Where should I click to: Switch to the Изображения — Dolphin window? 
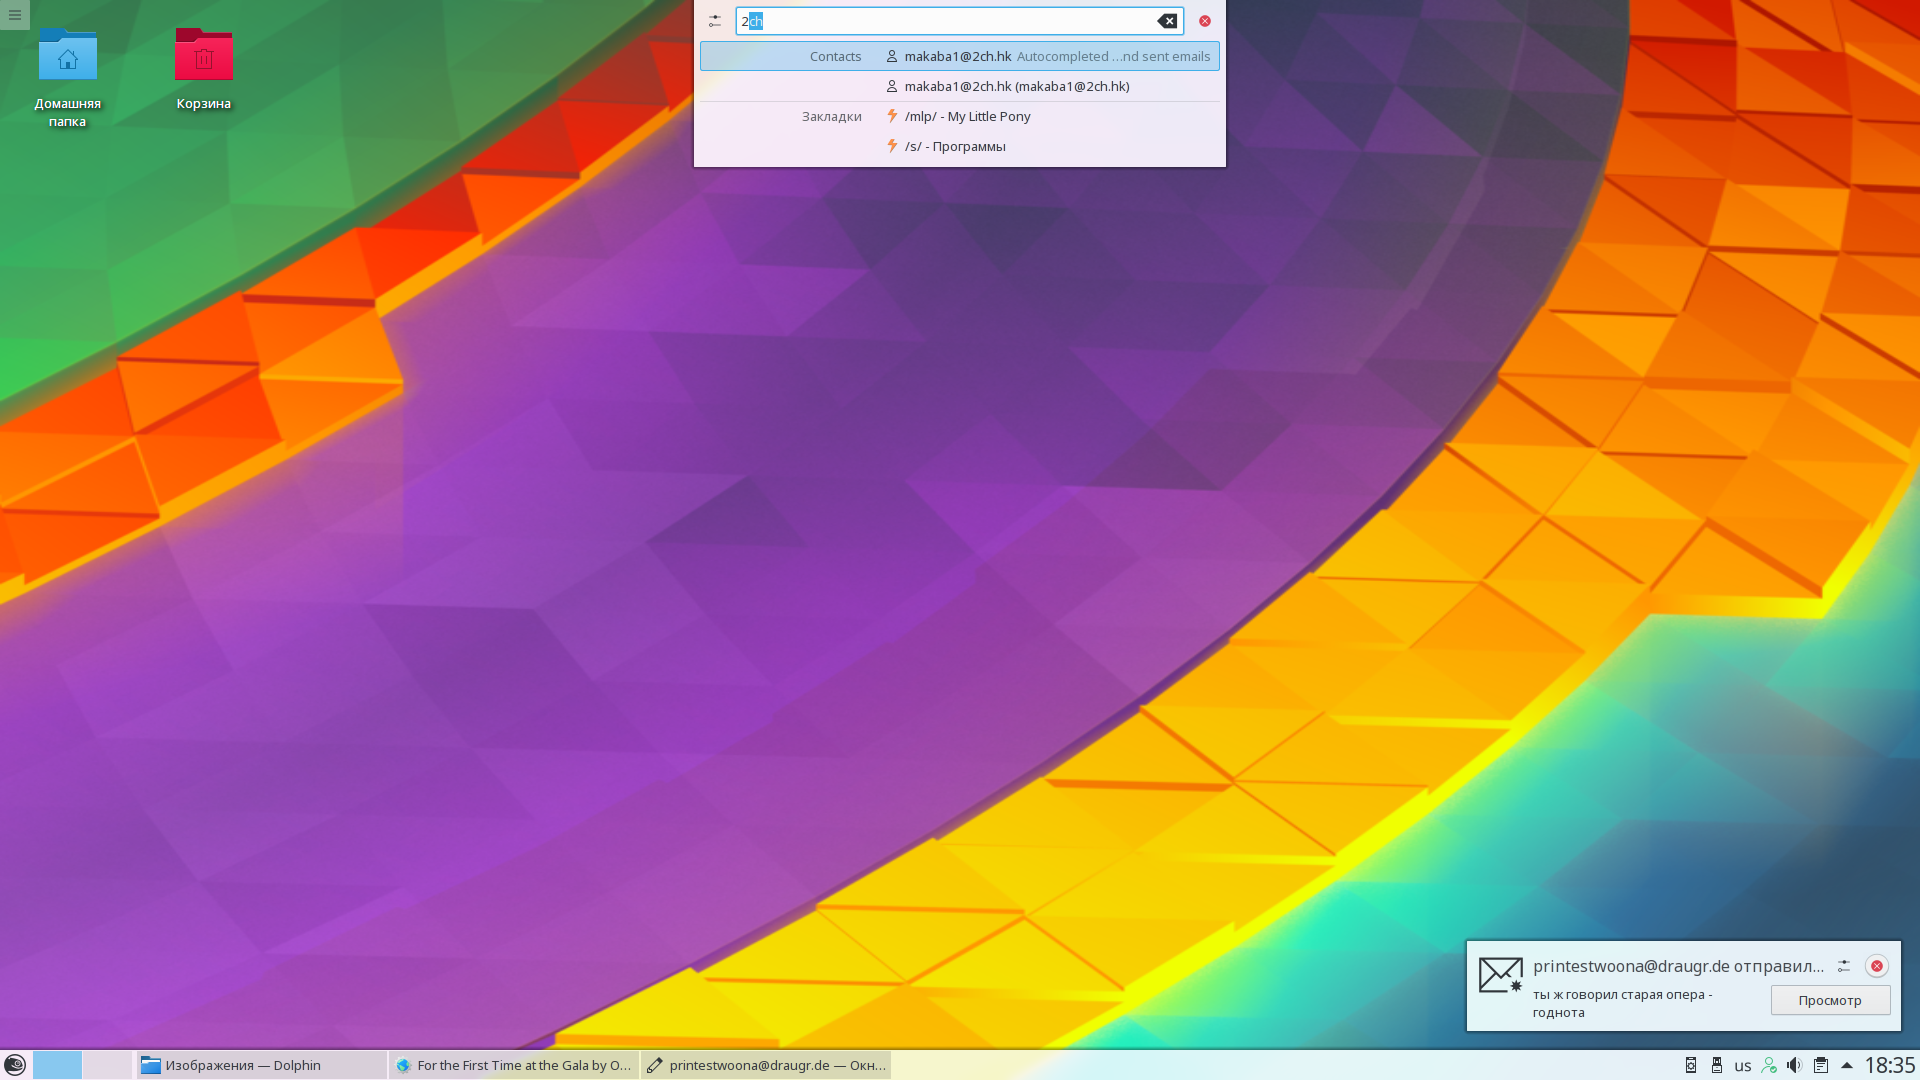coord(261,1065)
